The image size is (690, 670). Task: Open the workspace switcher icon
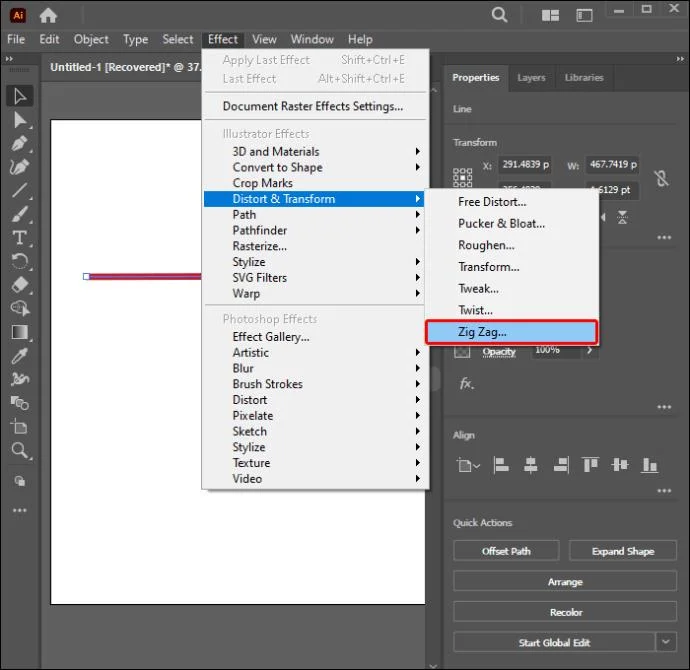(x=584, y=16)
